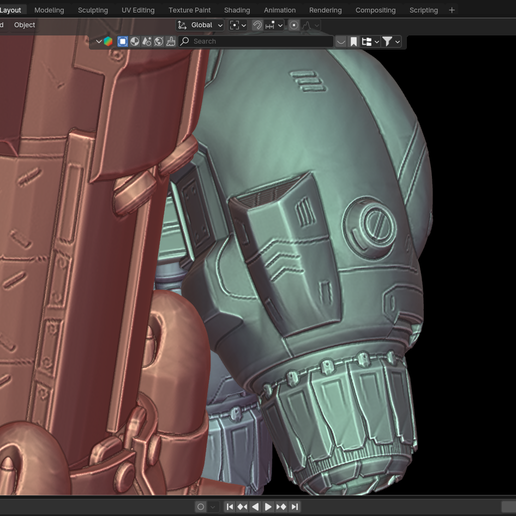
Task: Toggle auto keying record button
Action: (x=200, y=507)
